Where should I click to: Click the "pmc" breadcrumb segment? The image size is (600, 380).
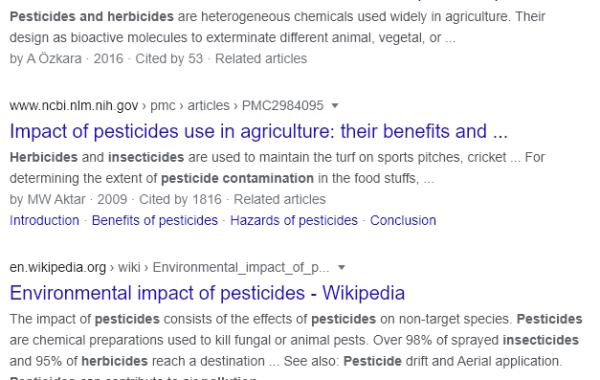click(163, 106)
